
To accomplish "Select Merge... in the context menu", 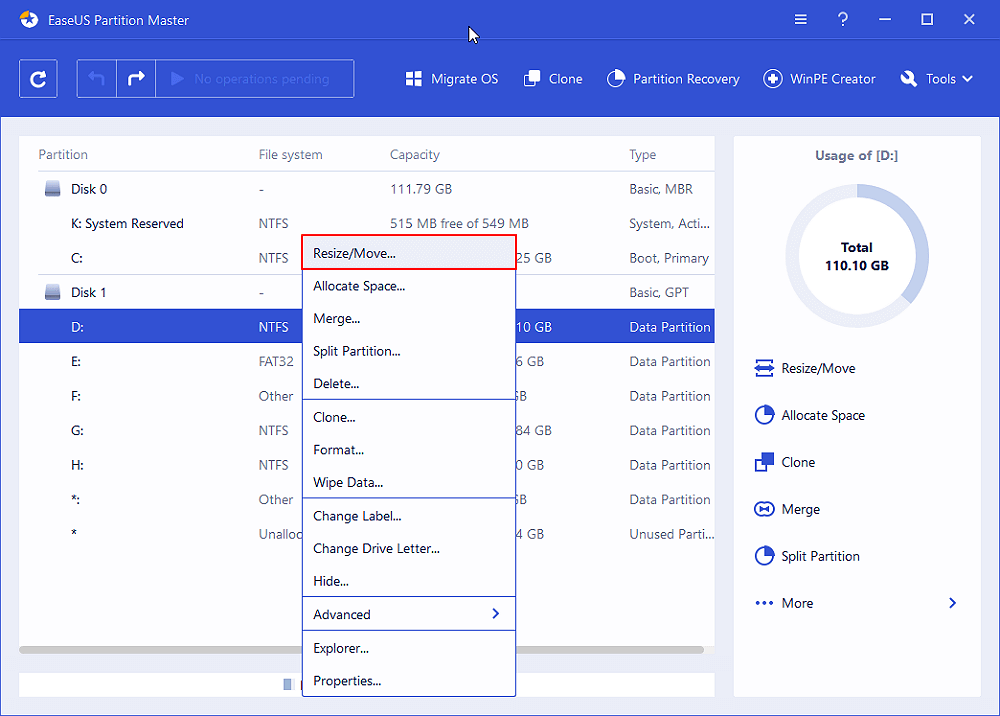I will coord(409,319).
